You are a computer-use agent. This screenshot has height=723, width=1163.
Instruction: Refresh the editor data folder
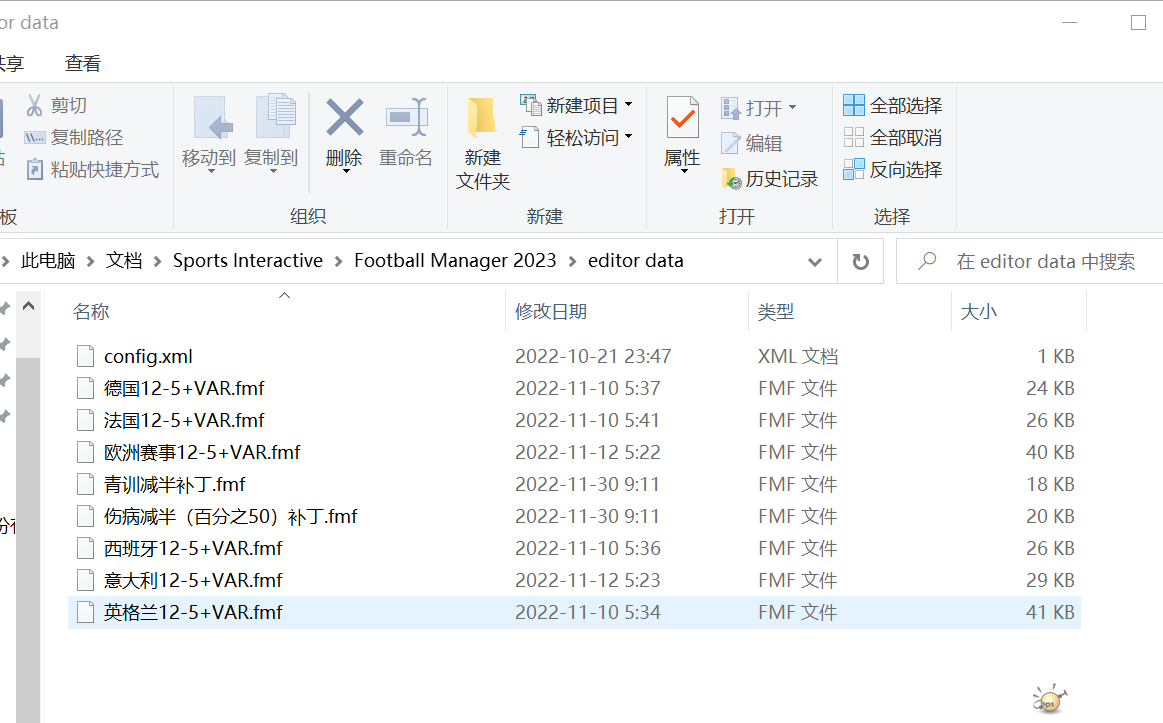coord(860,262)
